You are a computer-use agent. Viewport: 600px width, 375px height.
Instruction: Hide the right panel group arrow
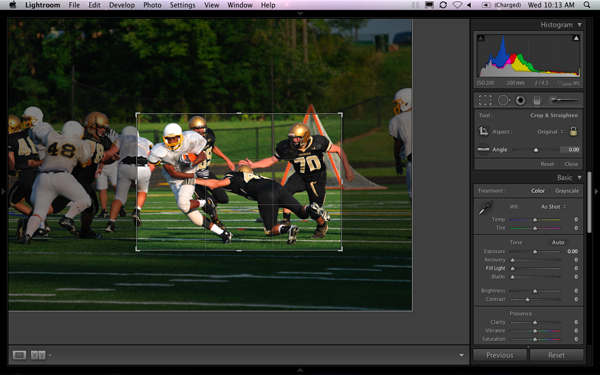596,191
